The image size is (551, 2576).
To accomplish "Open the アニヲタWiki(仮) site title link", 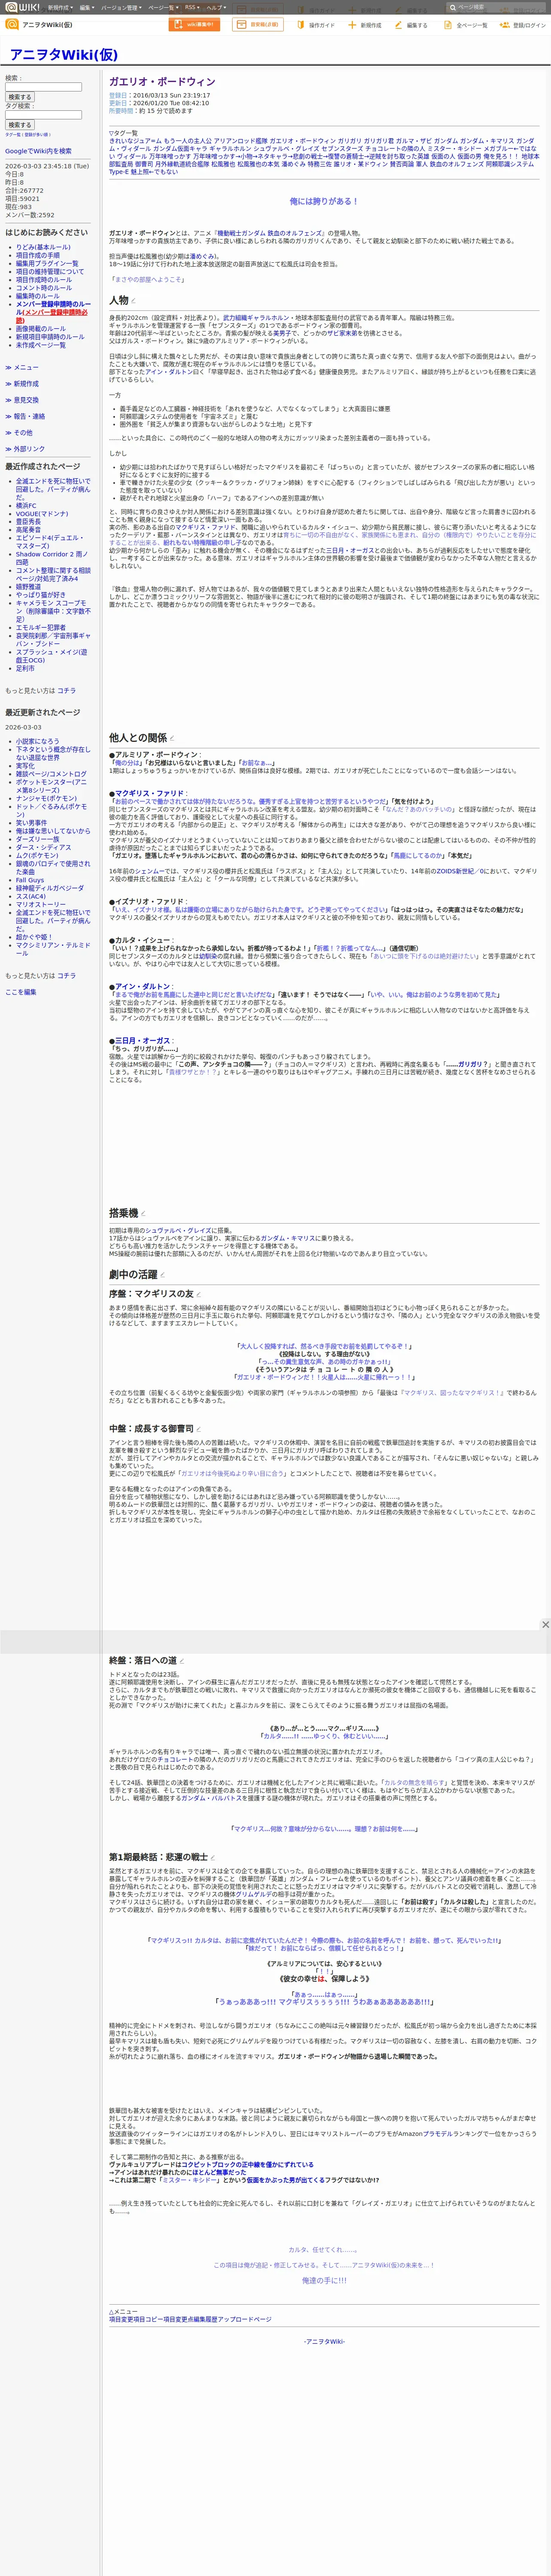I will point(63,55).
